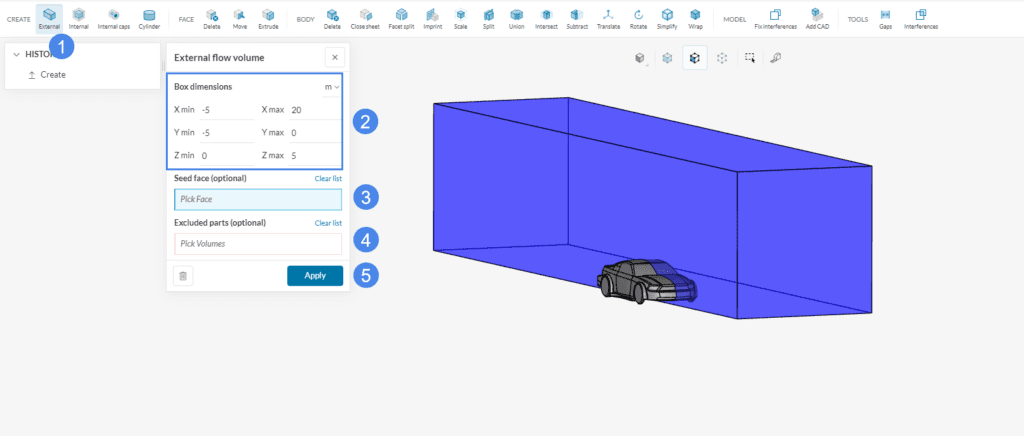Run the Fix interferences tool
1024x436 pixels.
775,17
